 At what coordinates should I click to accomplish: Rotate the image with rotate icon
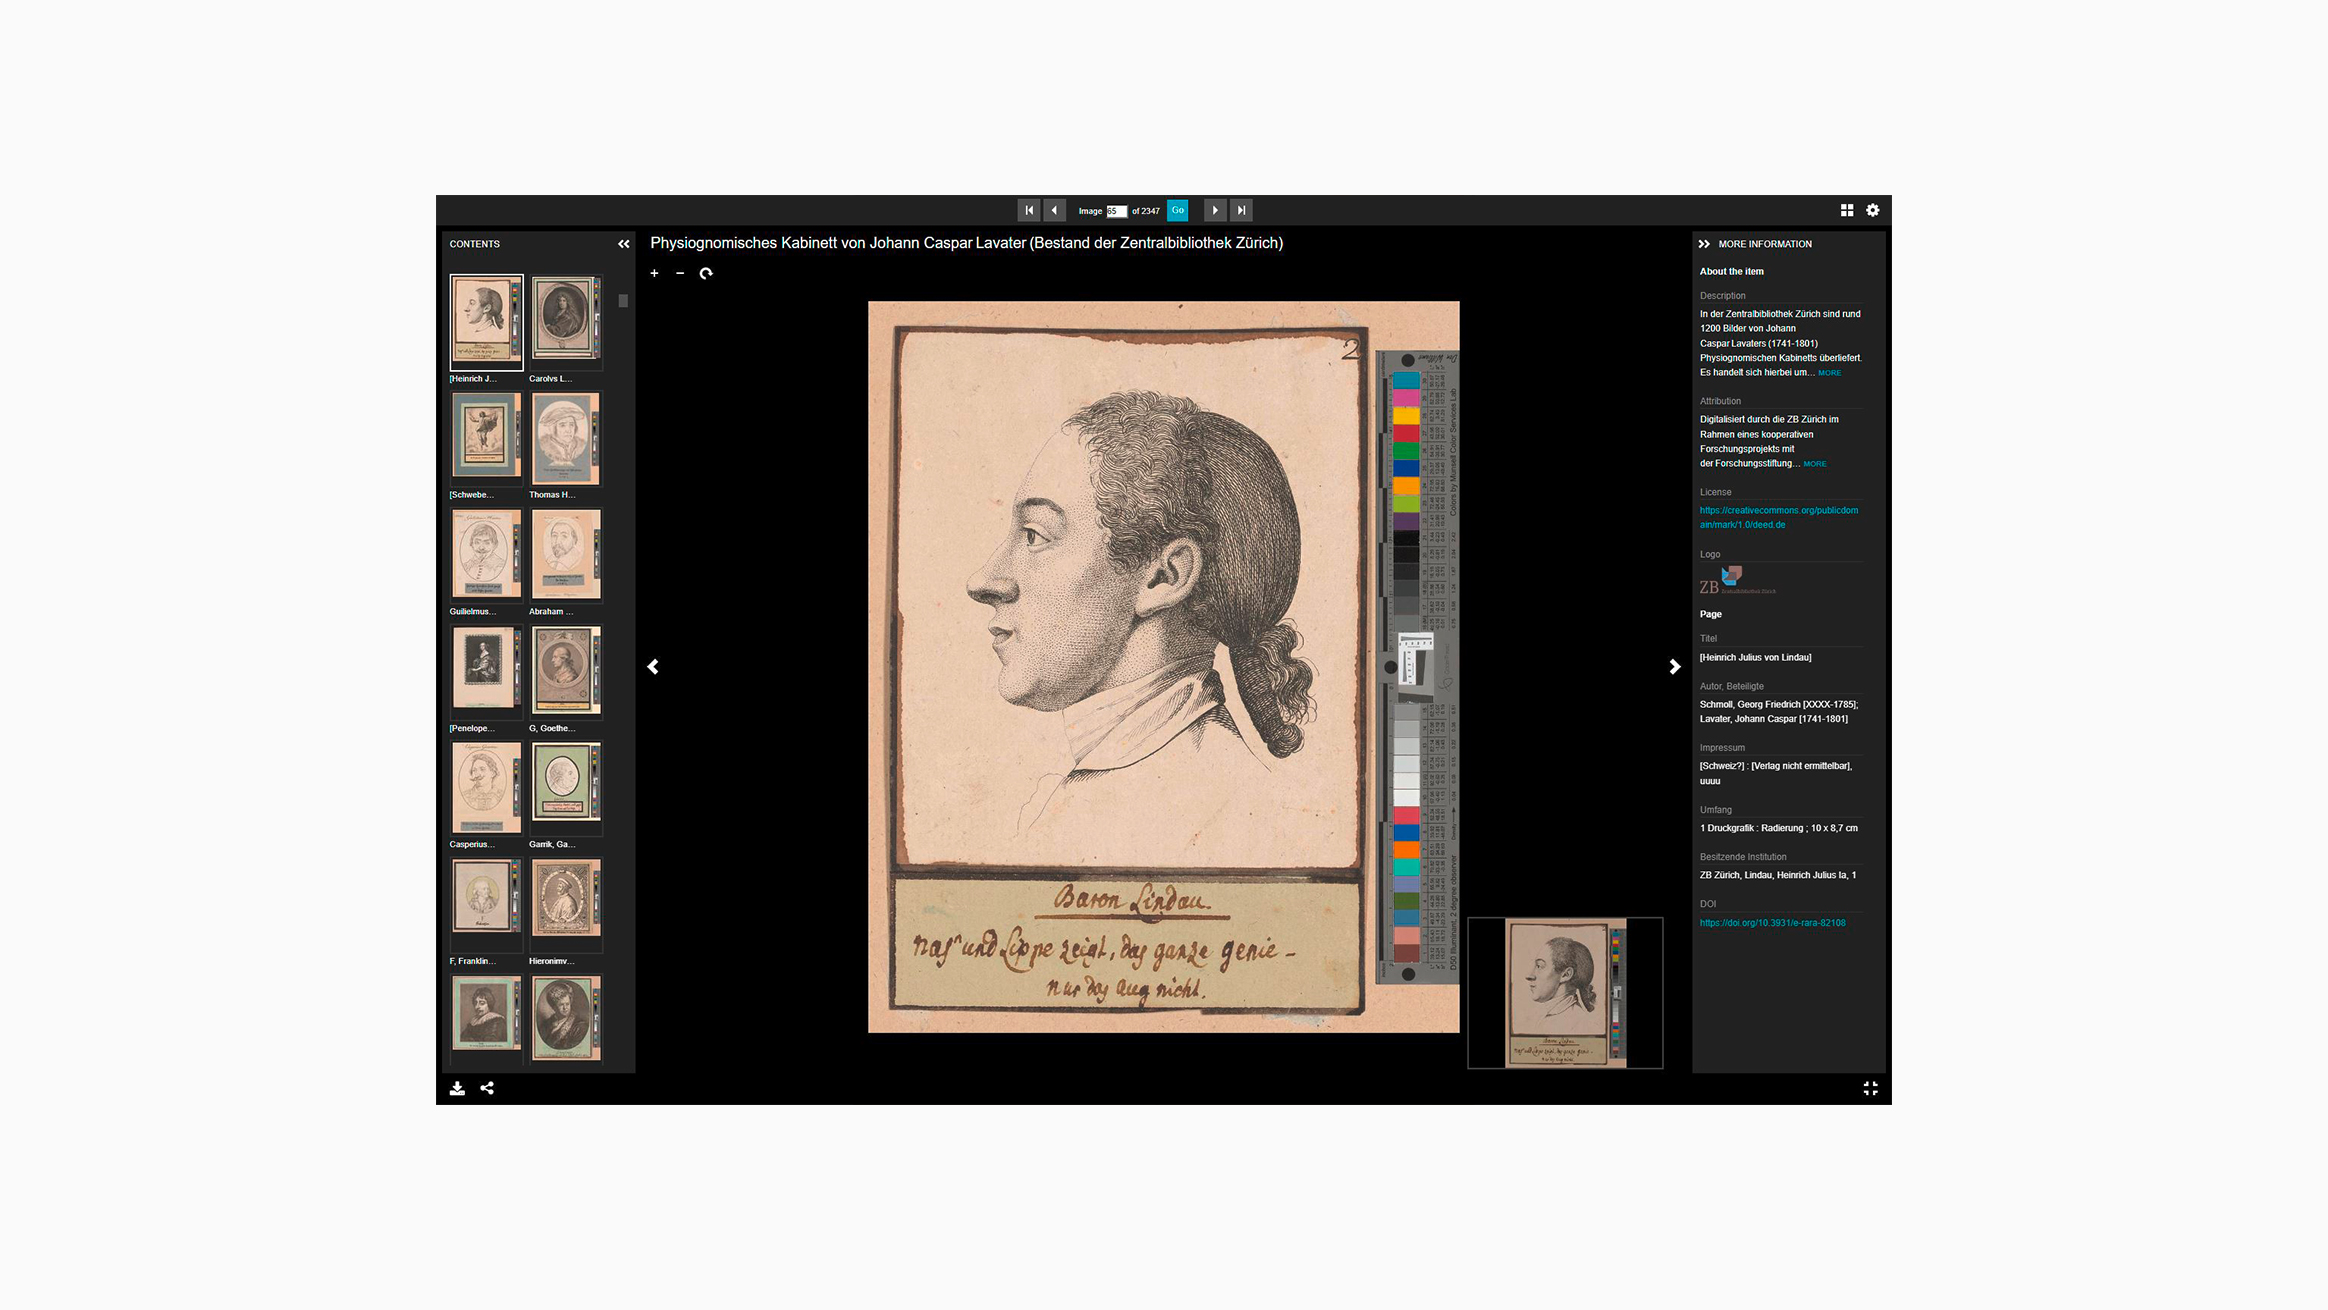(706, 273)
